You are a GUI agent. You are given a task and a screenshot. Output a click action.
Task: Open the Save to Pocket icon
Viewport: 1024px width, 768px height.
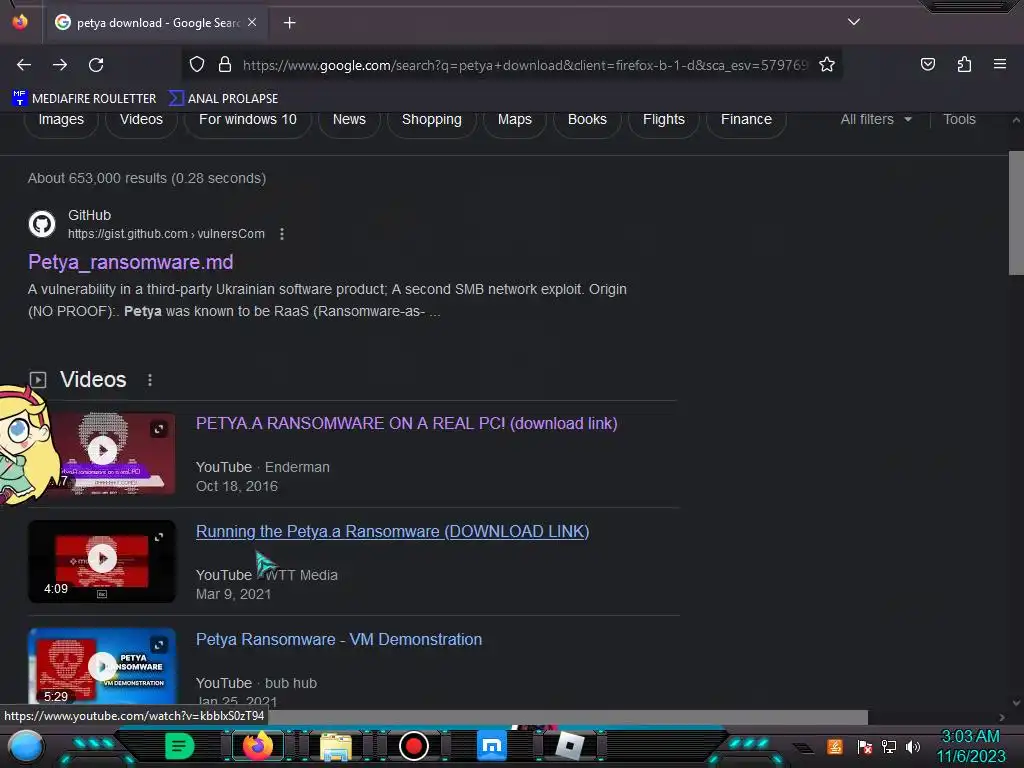point(927,64)
